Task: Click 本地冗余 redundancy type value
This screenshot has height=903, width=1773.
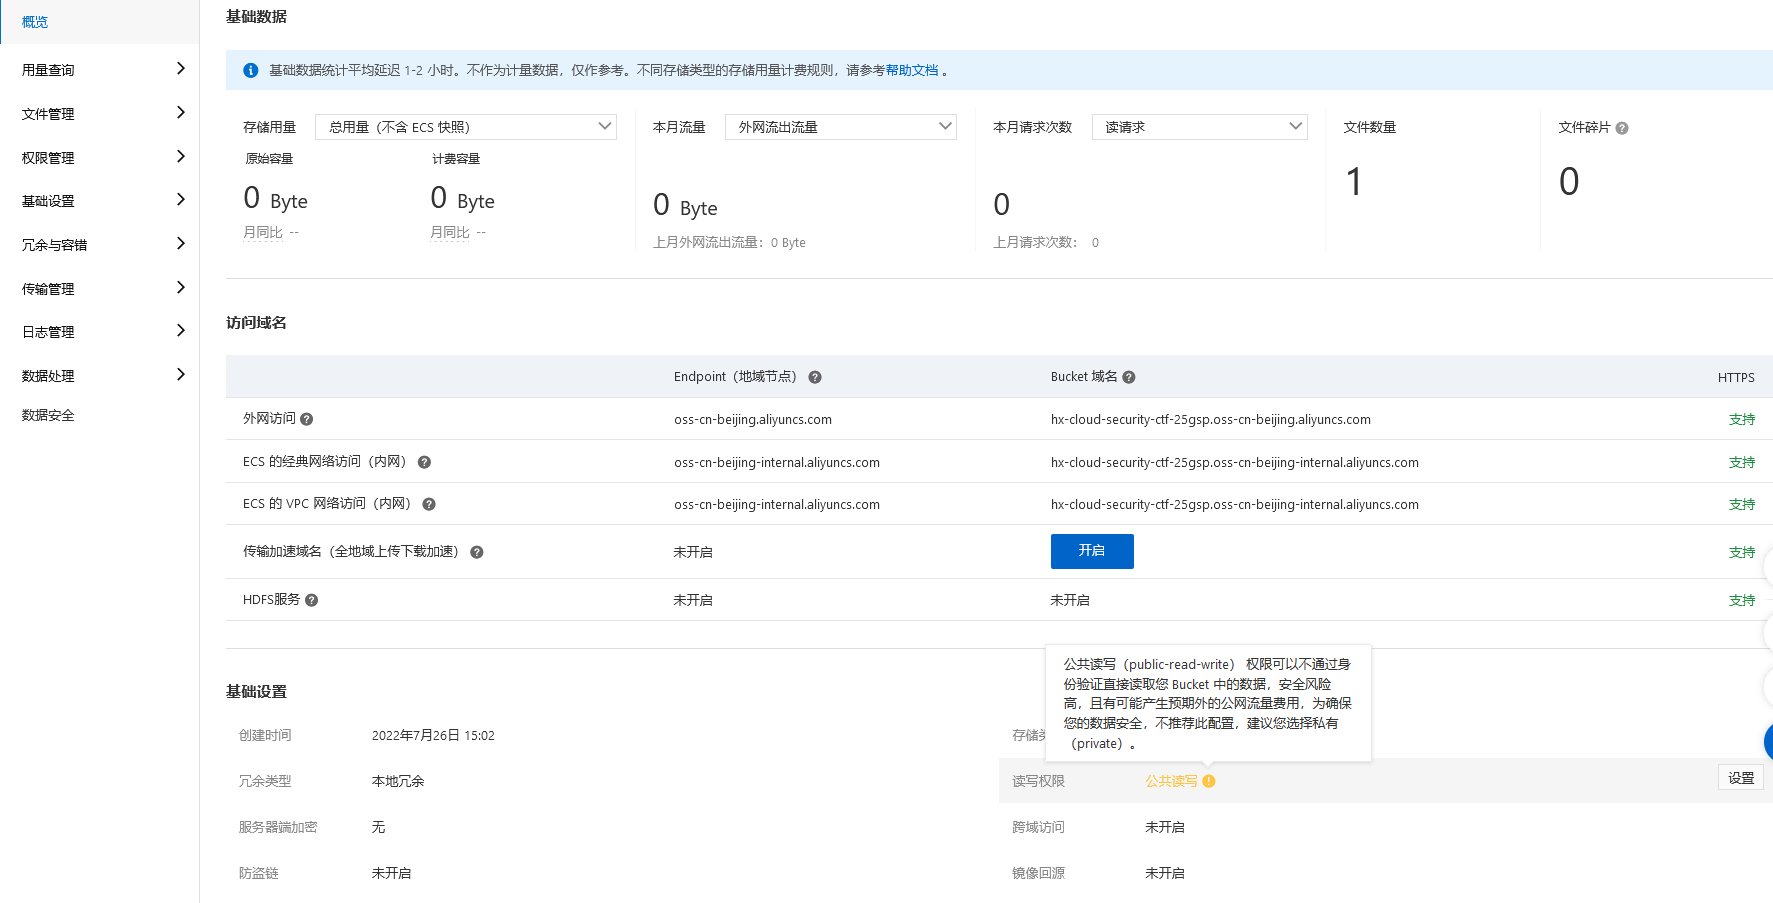Action: [398, 781]
